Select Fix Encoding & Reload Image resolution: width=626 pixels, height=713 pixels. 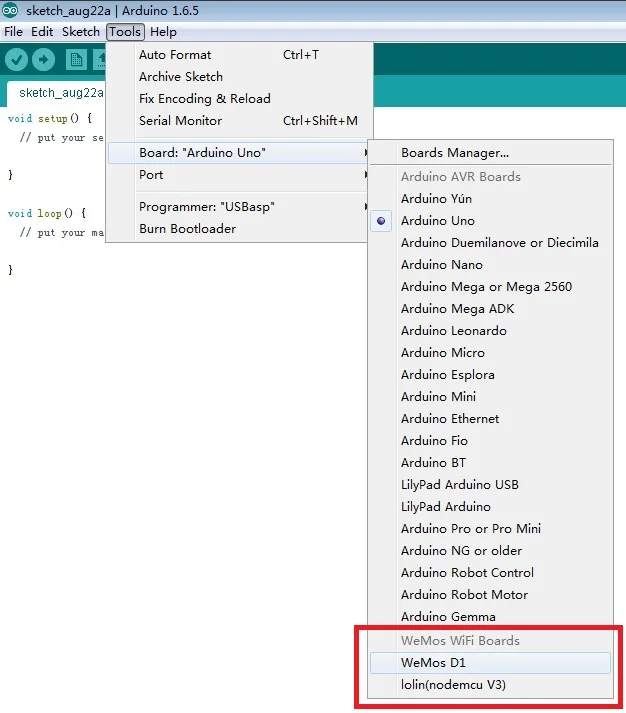(240, 99)
